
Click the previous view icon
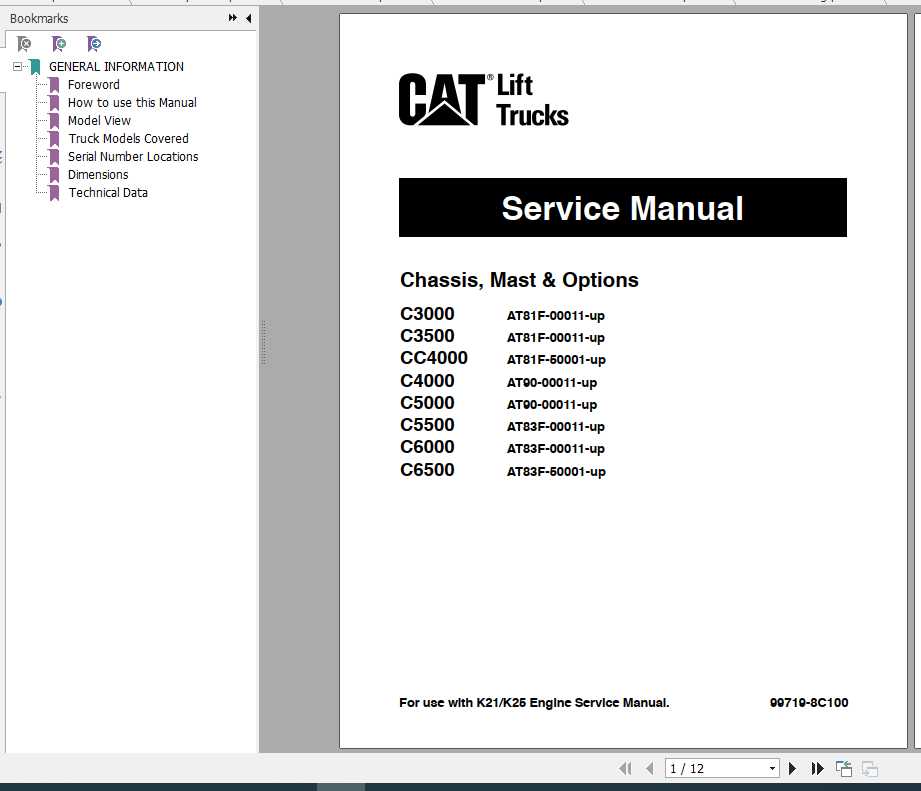(844, 768)
